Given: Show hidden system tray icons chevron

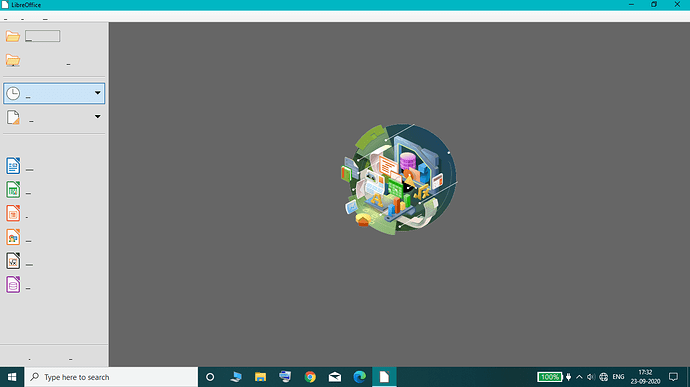Looking at the screenshot, I should pyautogui.click(x=579, y=377).
